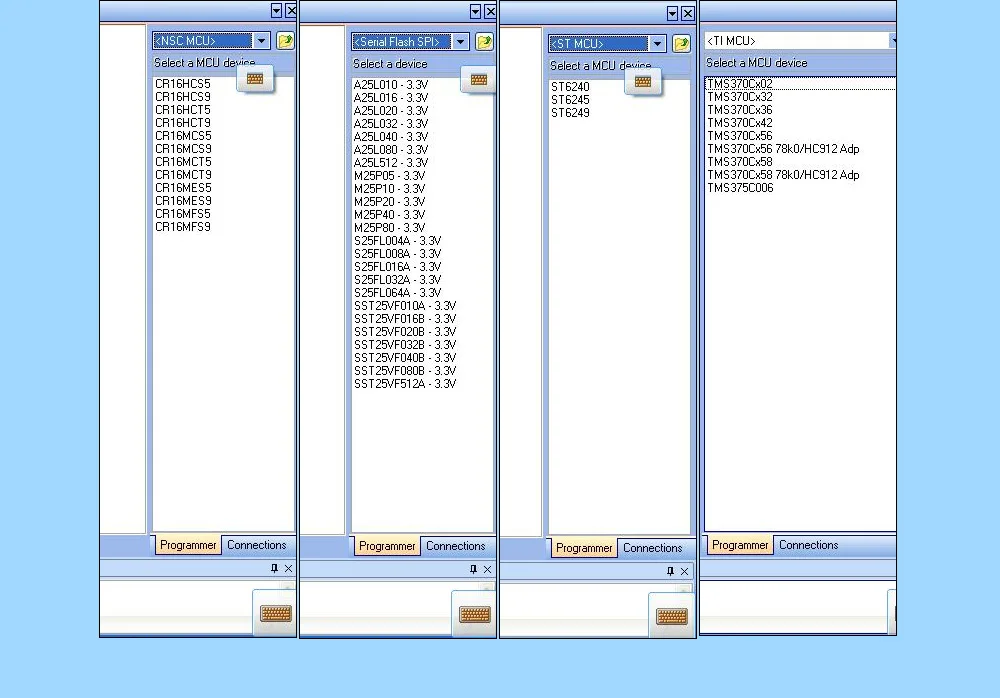
Task: Switch to Connections tab in ST MCU window
Action: click(653, 548)
